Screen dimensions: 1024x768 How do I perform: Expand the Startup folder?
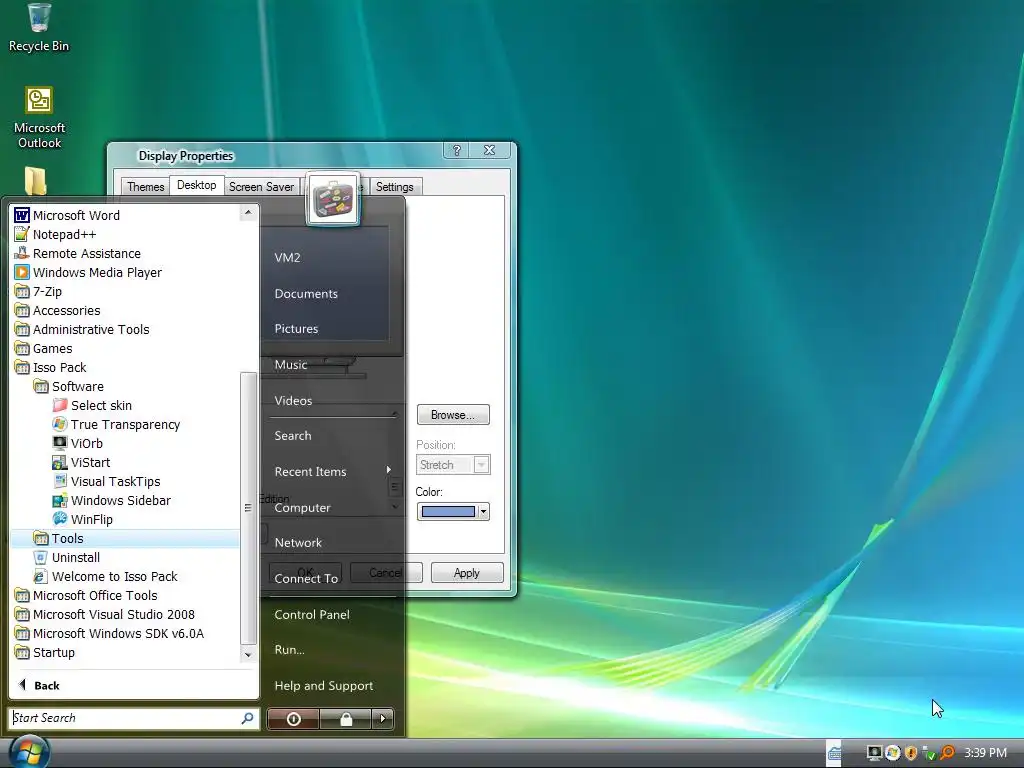pyautogui.click(x=44, y=652)
